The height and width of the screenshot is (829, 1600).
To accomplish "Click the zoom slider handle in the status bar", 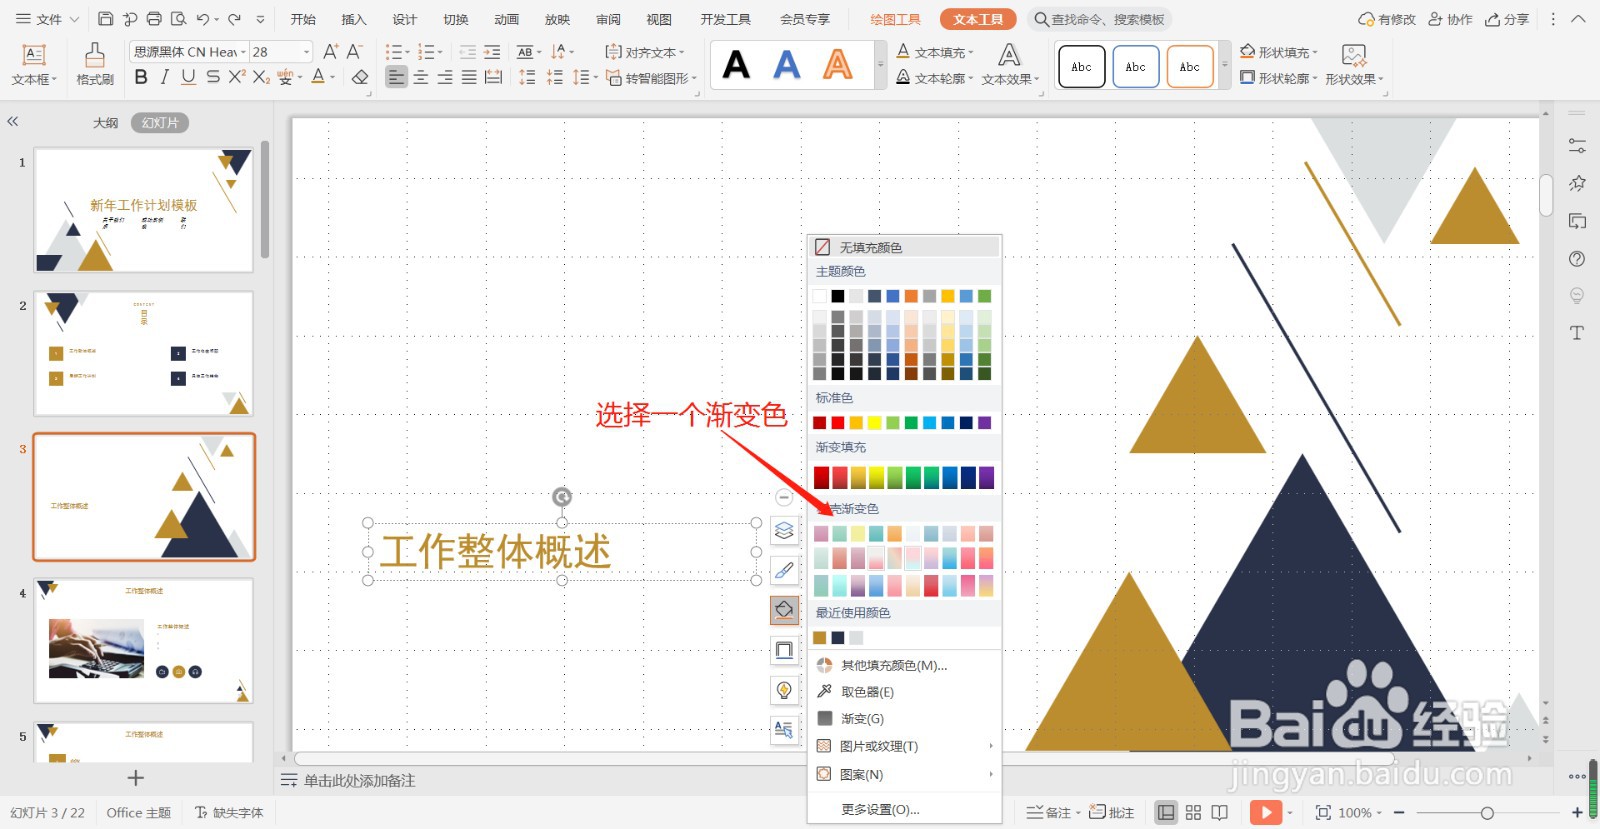I will (1487, 813).
